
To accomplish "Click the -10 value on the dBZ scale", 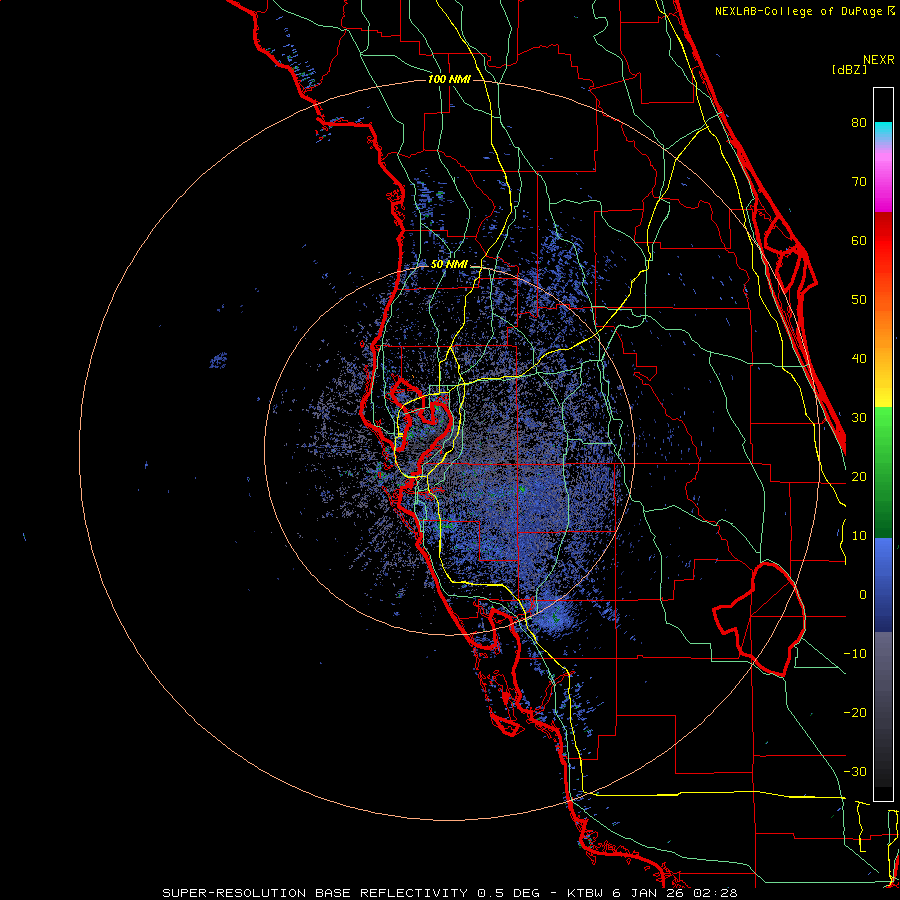I will point(855,654).
